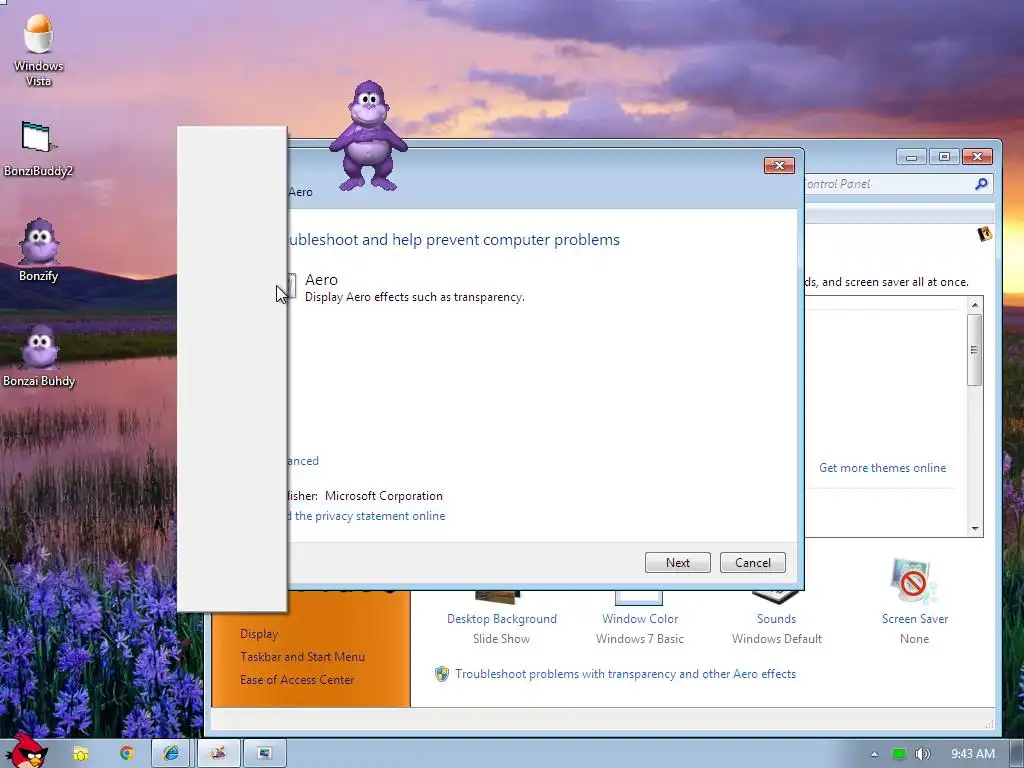Open the volume speaker tray icon
The image size is (1024, 768).
click(923, 754)
